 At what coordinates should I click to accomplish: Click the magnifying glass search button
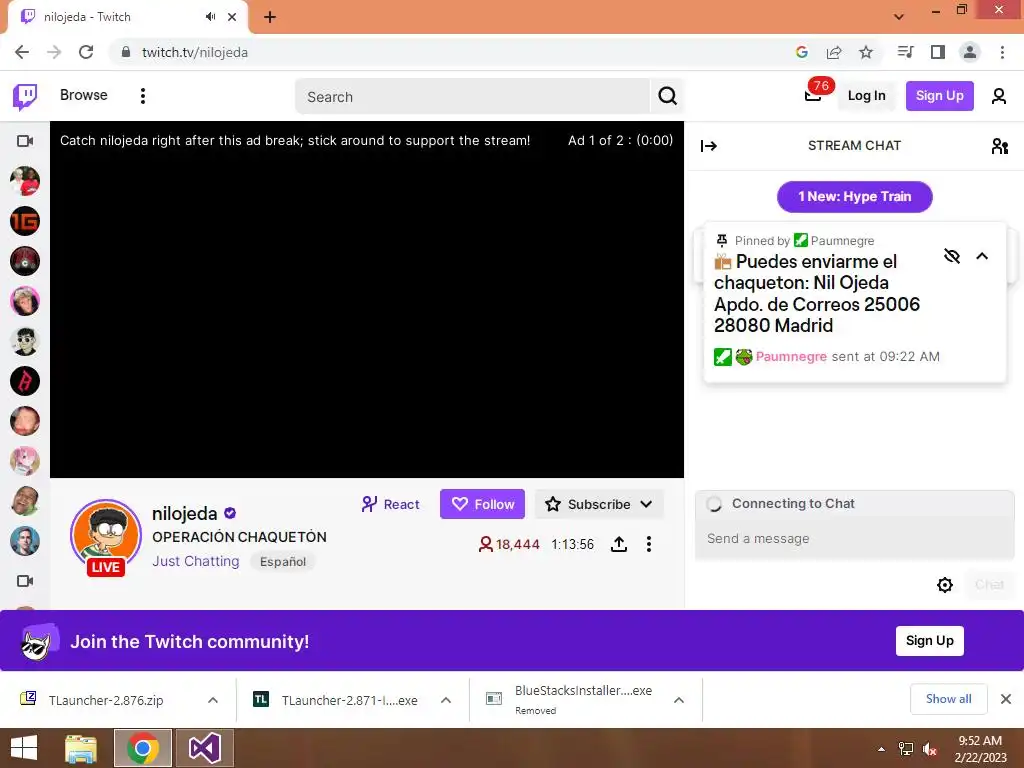tap(667, 97)
